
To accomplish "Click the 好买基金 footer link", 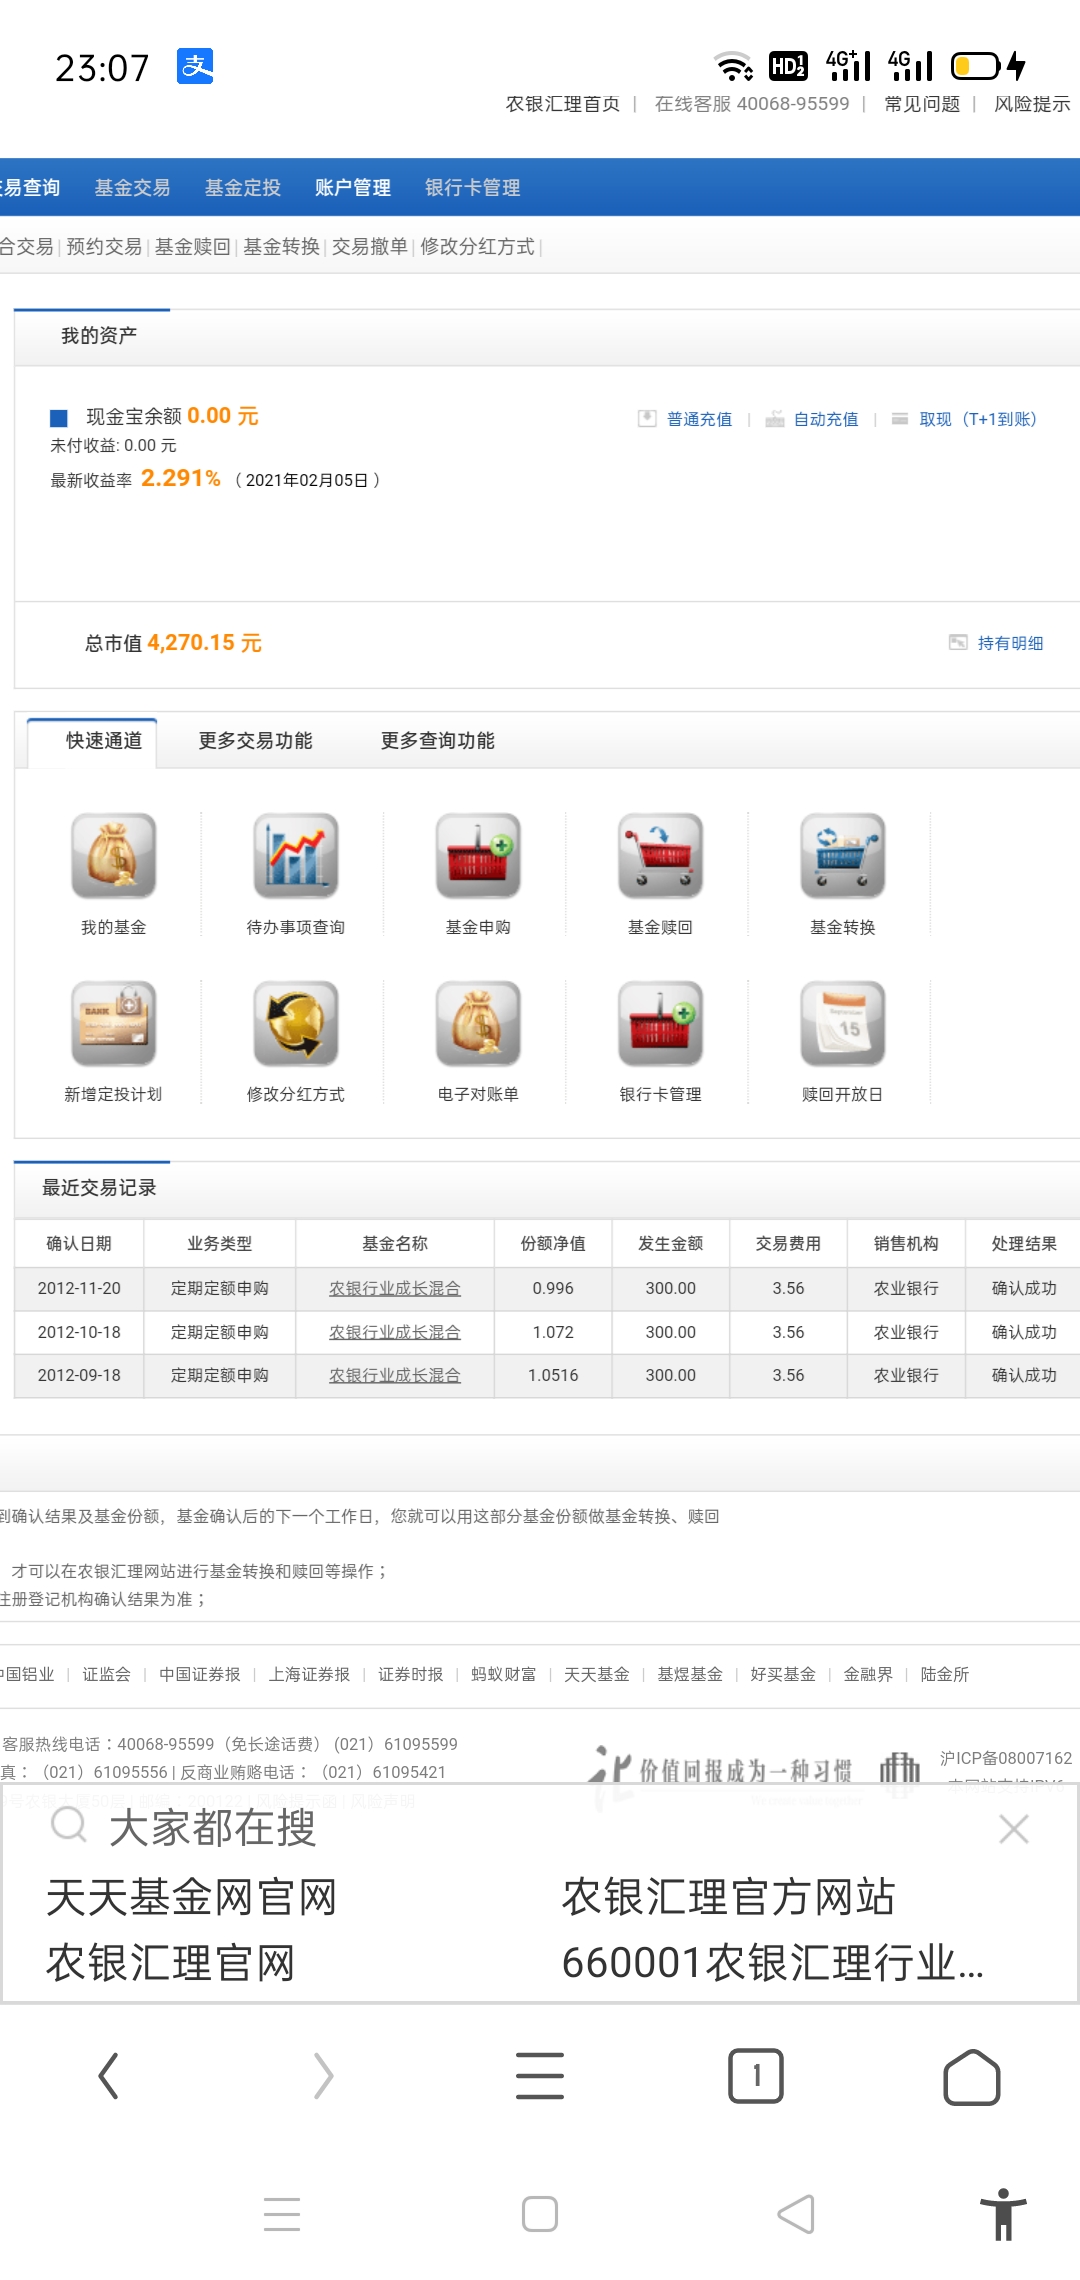I will (x=782, y=1674).
